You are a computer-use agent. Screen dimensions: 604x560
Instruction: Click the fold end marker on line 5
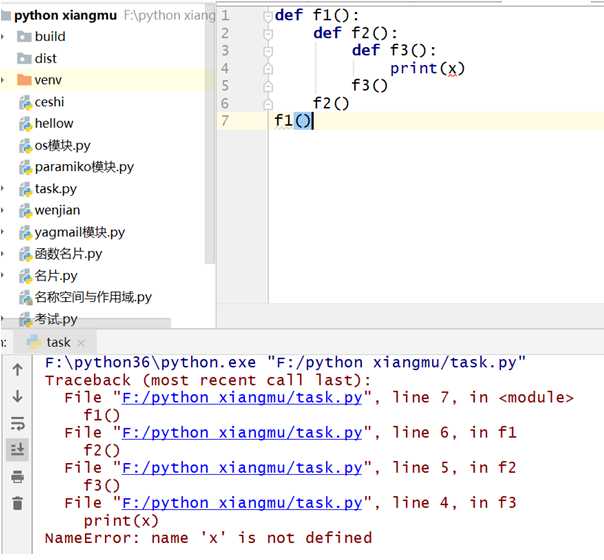point(268,86)
